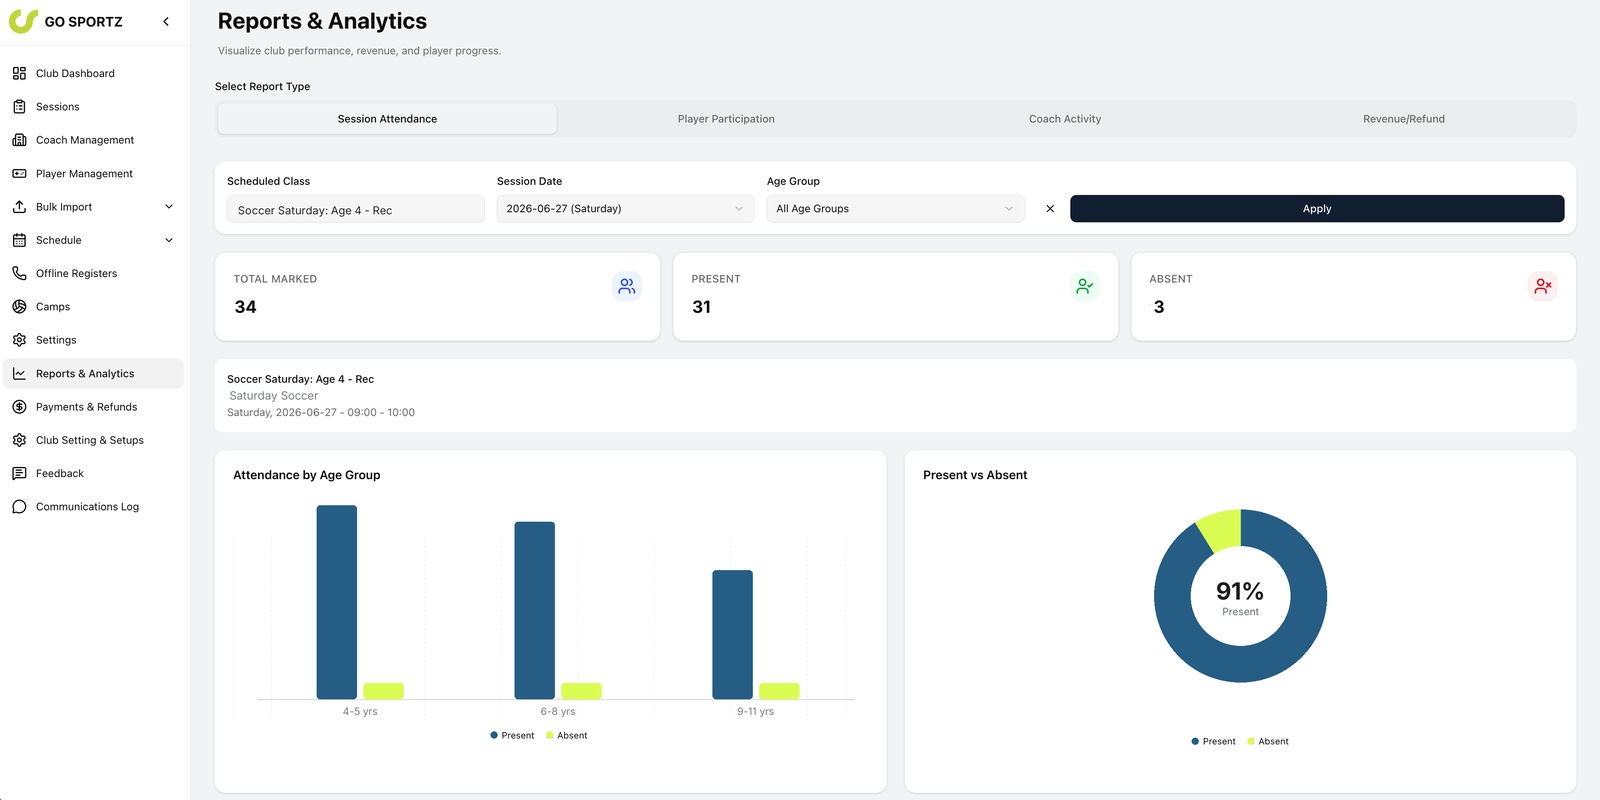This screenshot has height=800, width=1600.
Task: Toggle Present legend in bar chart
Action: pos(512,735)
